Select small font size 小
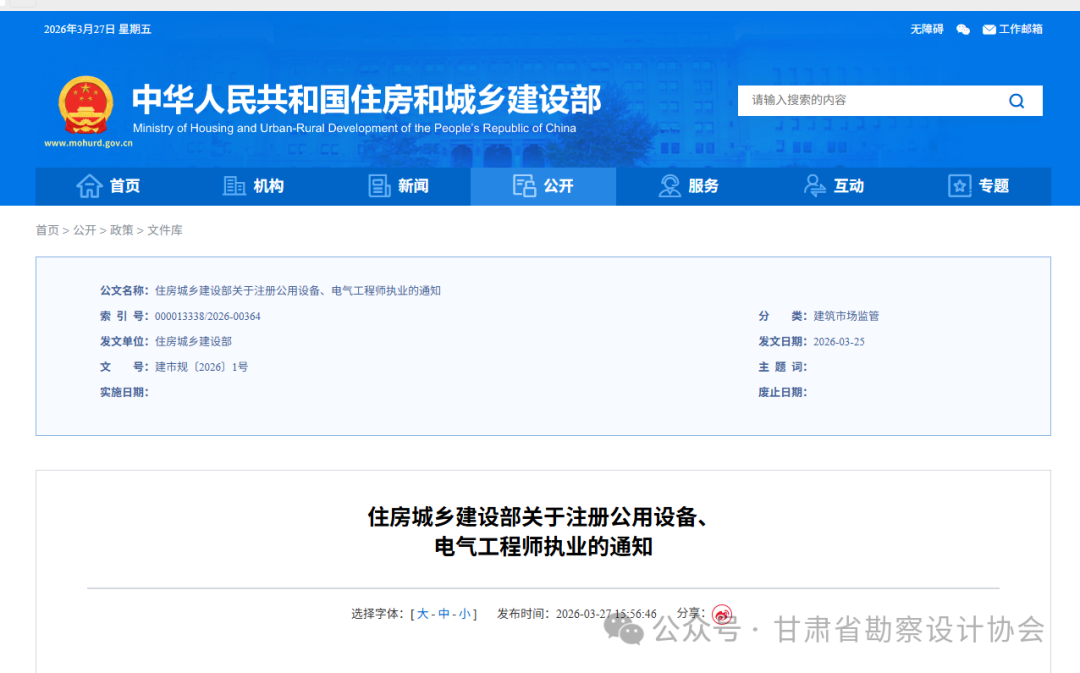 [x=464, y=614]
